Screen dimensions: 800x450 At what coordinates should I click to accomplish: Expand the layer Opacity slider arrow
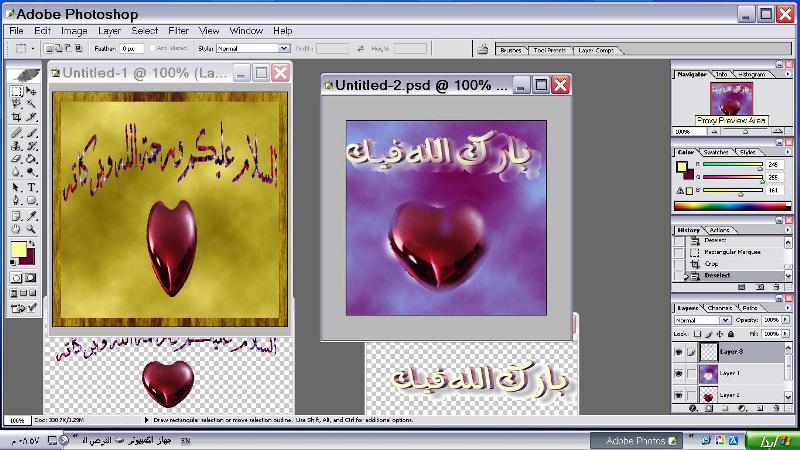pyautogui.click(x=786, y=320)
